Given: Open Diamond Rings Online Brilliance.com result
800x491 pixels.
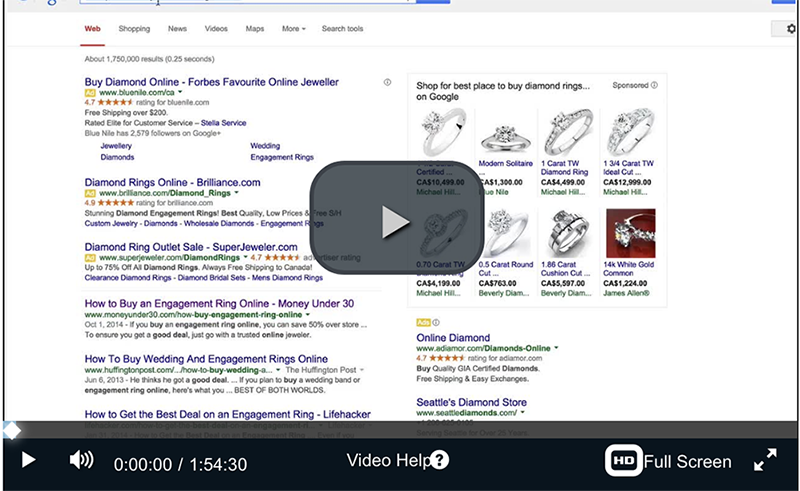Looking at the screenshot, I should [172, 182].
